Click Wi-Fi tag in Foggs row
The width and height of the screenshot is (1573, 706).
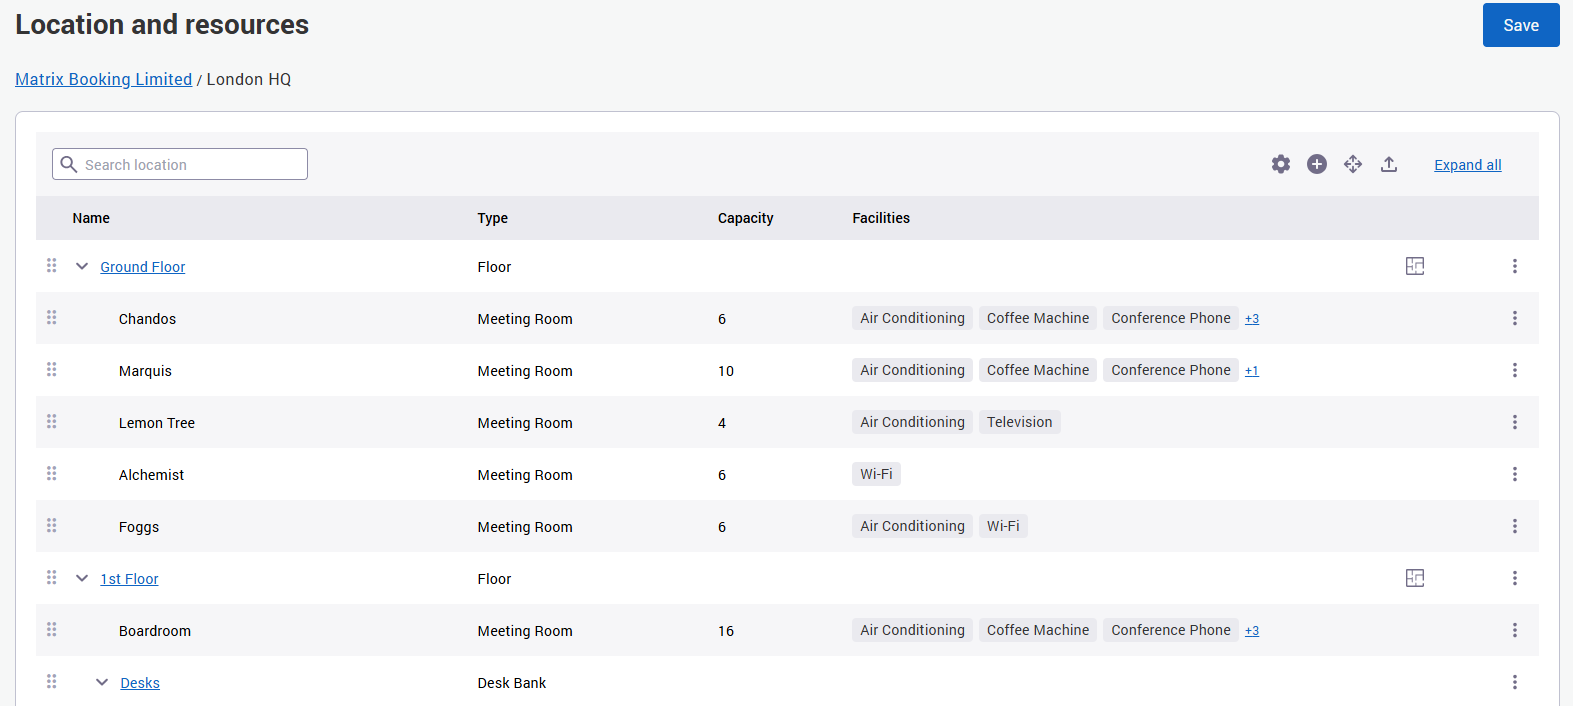pyautogui.click(x=1003, y=526)
